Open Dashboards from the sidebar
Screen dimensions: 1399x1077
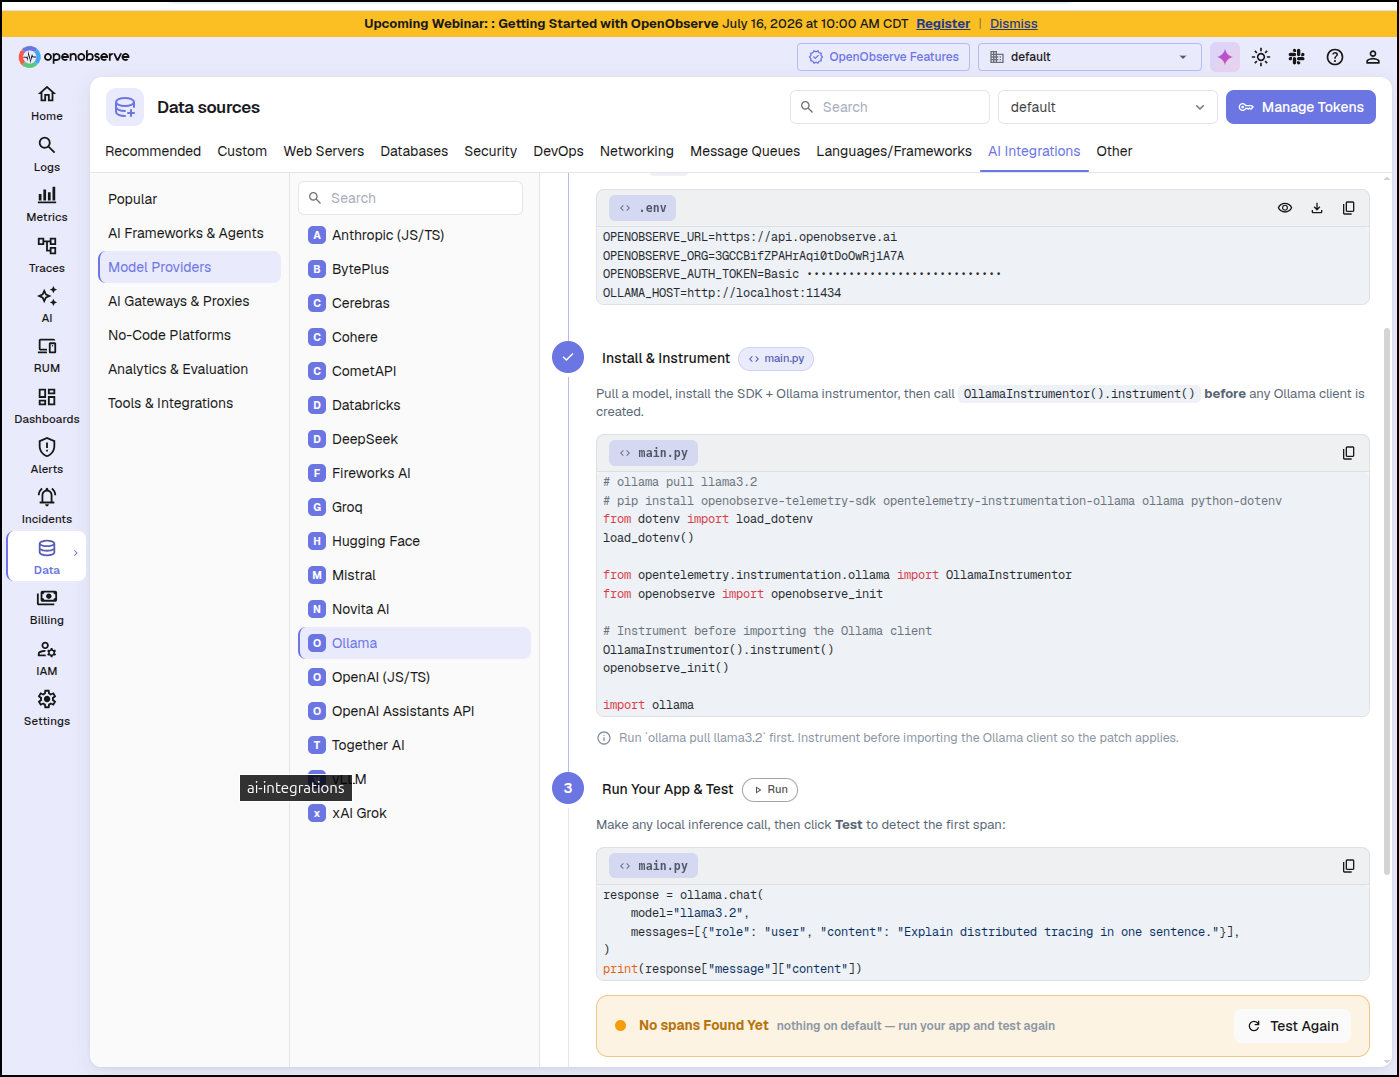[x=46, y=406]
